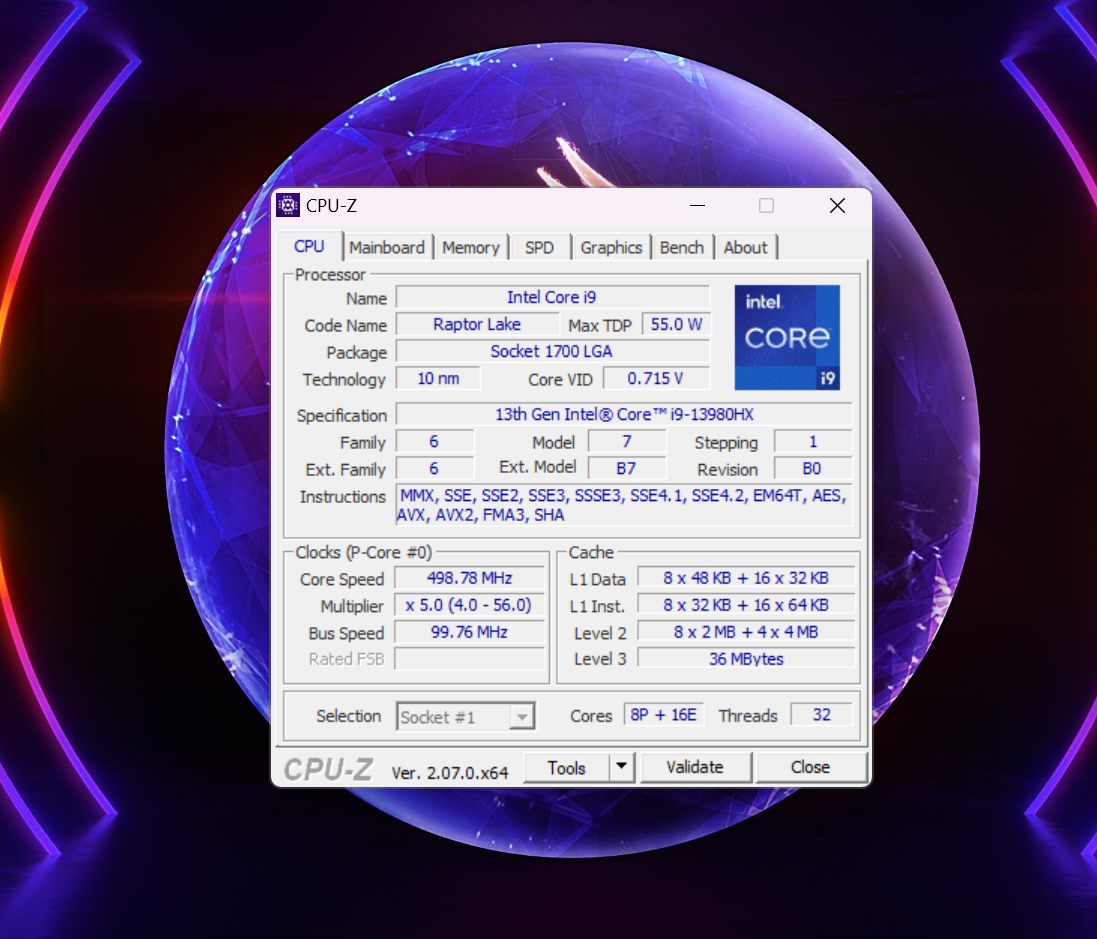This screenshot has width=1097, height=939.
Task: Expand the Socket #1 selection combo box
Action: coord(466,716)
